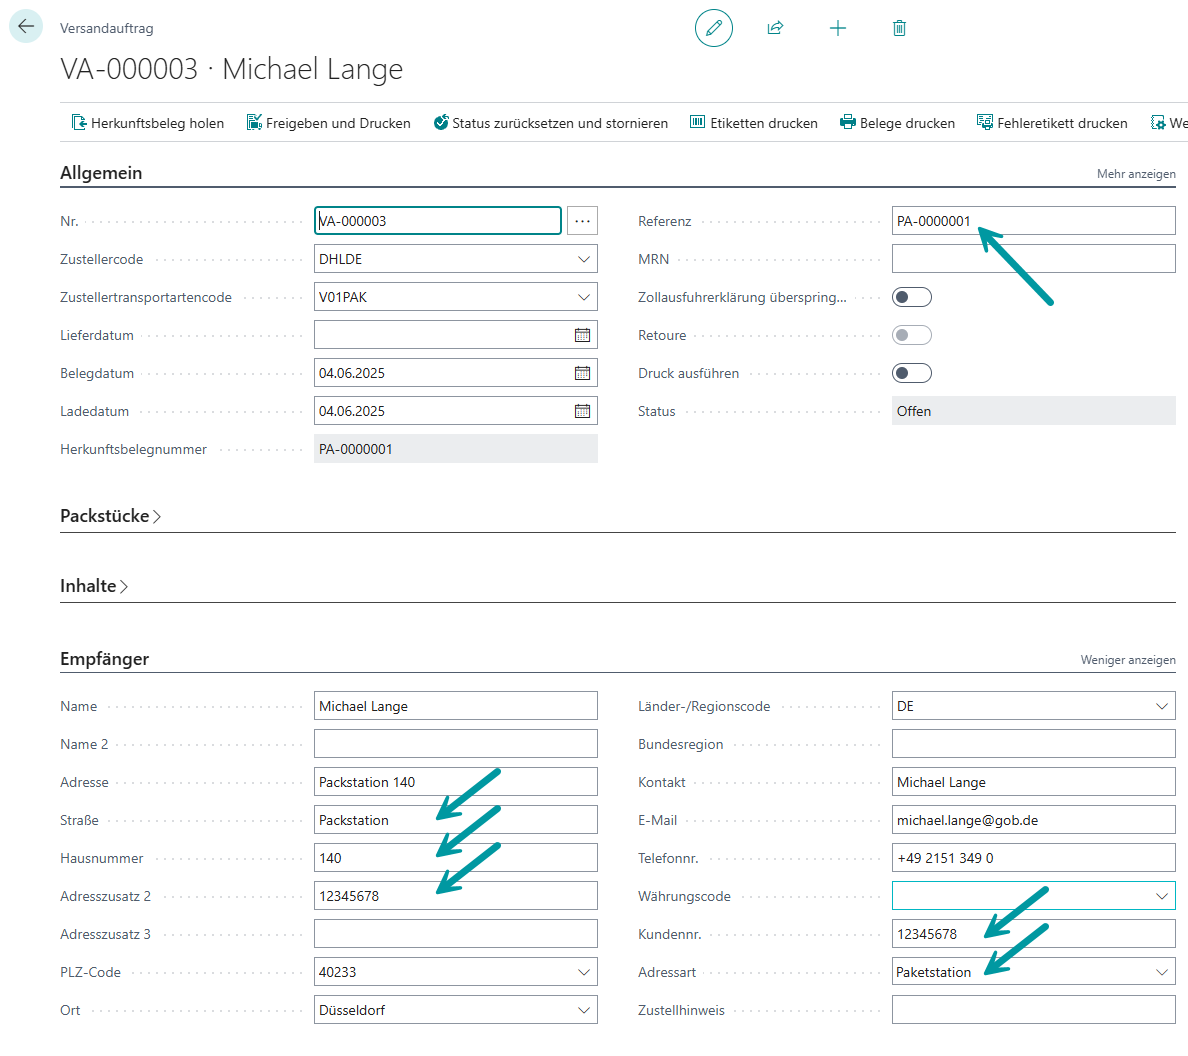Click the ellipsis button next to Nr.
Screen dimensions: 1188x1056
pos(582,221)
